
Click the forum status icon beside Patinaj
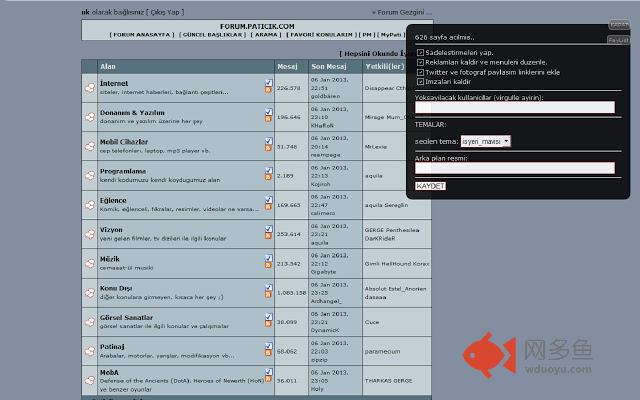coord(90,351)
